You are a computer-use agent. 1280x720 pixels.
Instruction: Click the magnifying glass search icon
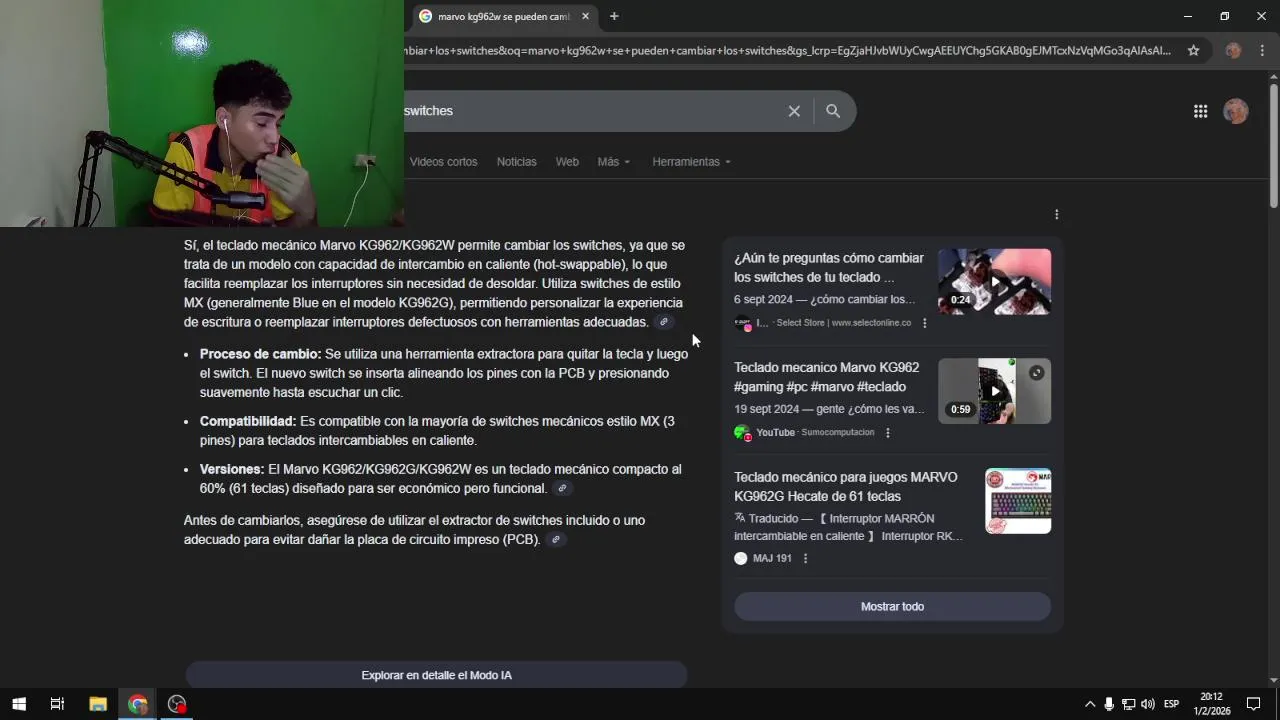tap(833, 111)
